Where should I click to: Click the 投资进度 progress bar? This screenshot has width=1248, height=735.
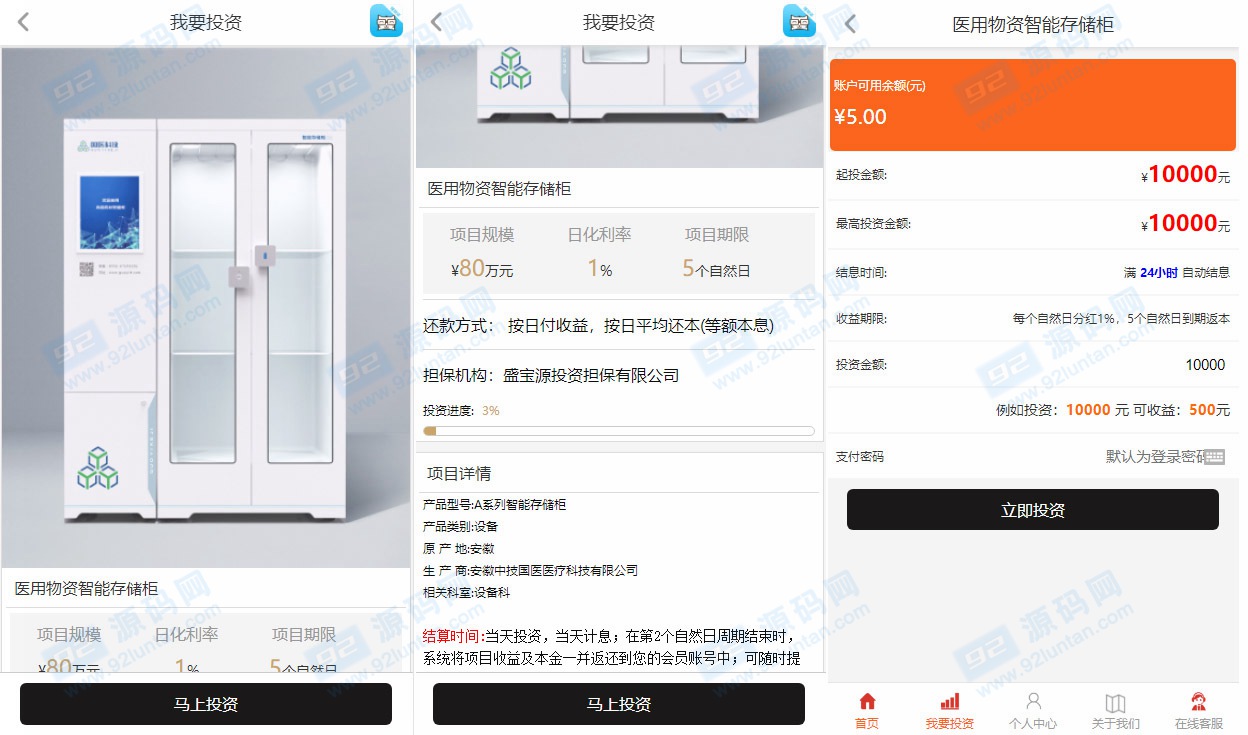(x=619, y=431)
